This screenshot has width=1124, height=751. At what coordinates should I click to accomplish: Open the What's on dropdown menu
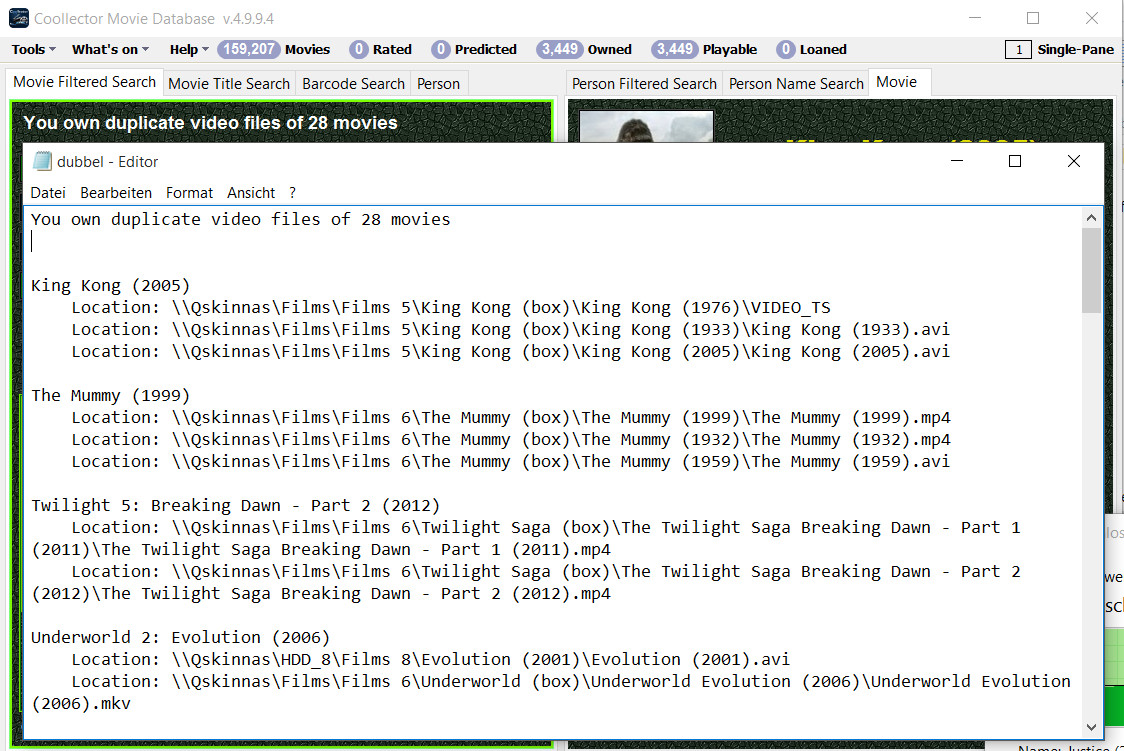(110, 49)
